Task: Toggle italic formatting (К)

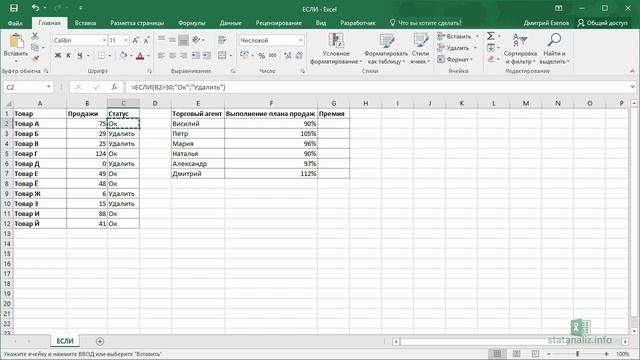Action: (69, 56)
